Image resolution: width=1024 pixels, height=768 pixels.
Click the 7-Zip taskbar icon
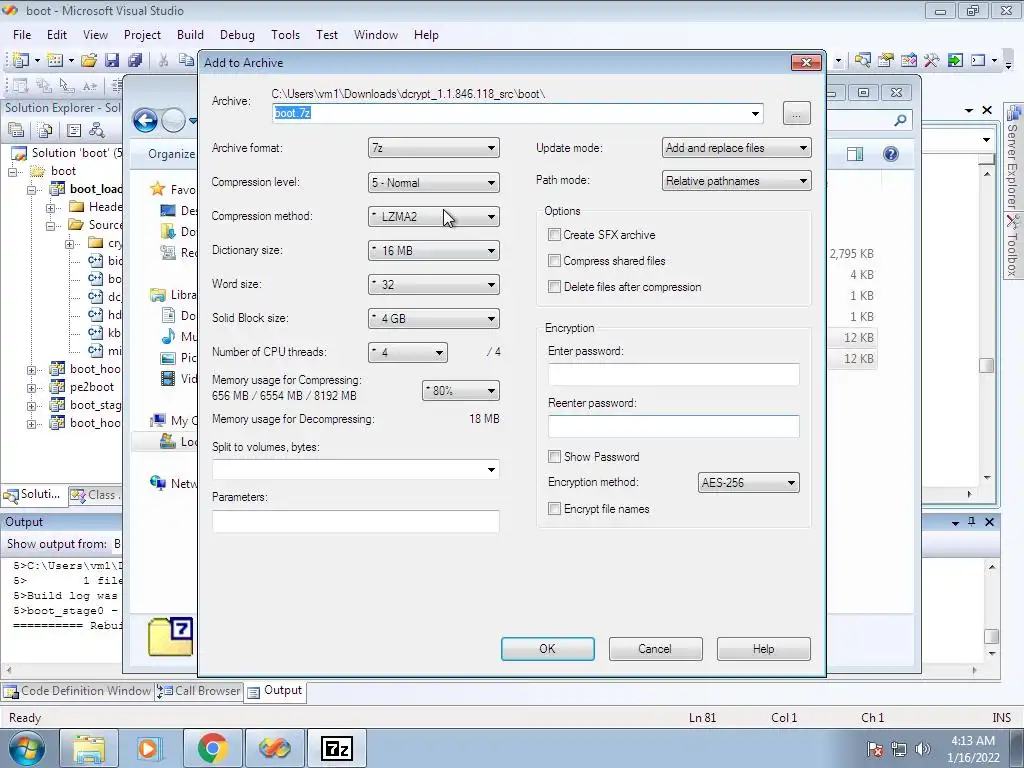337,748
